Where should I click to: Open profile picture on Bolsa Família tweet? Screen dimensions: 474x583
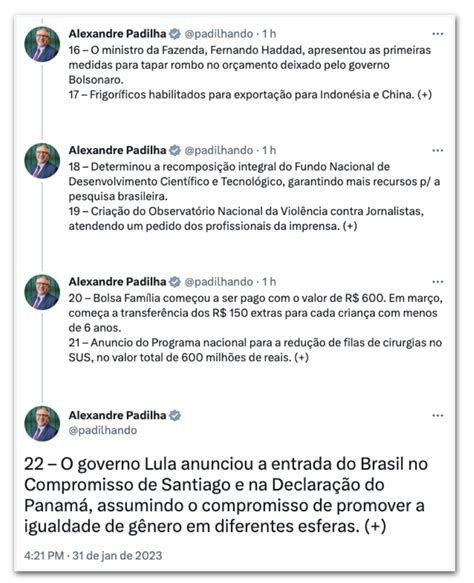tap(42, 292)
